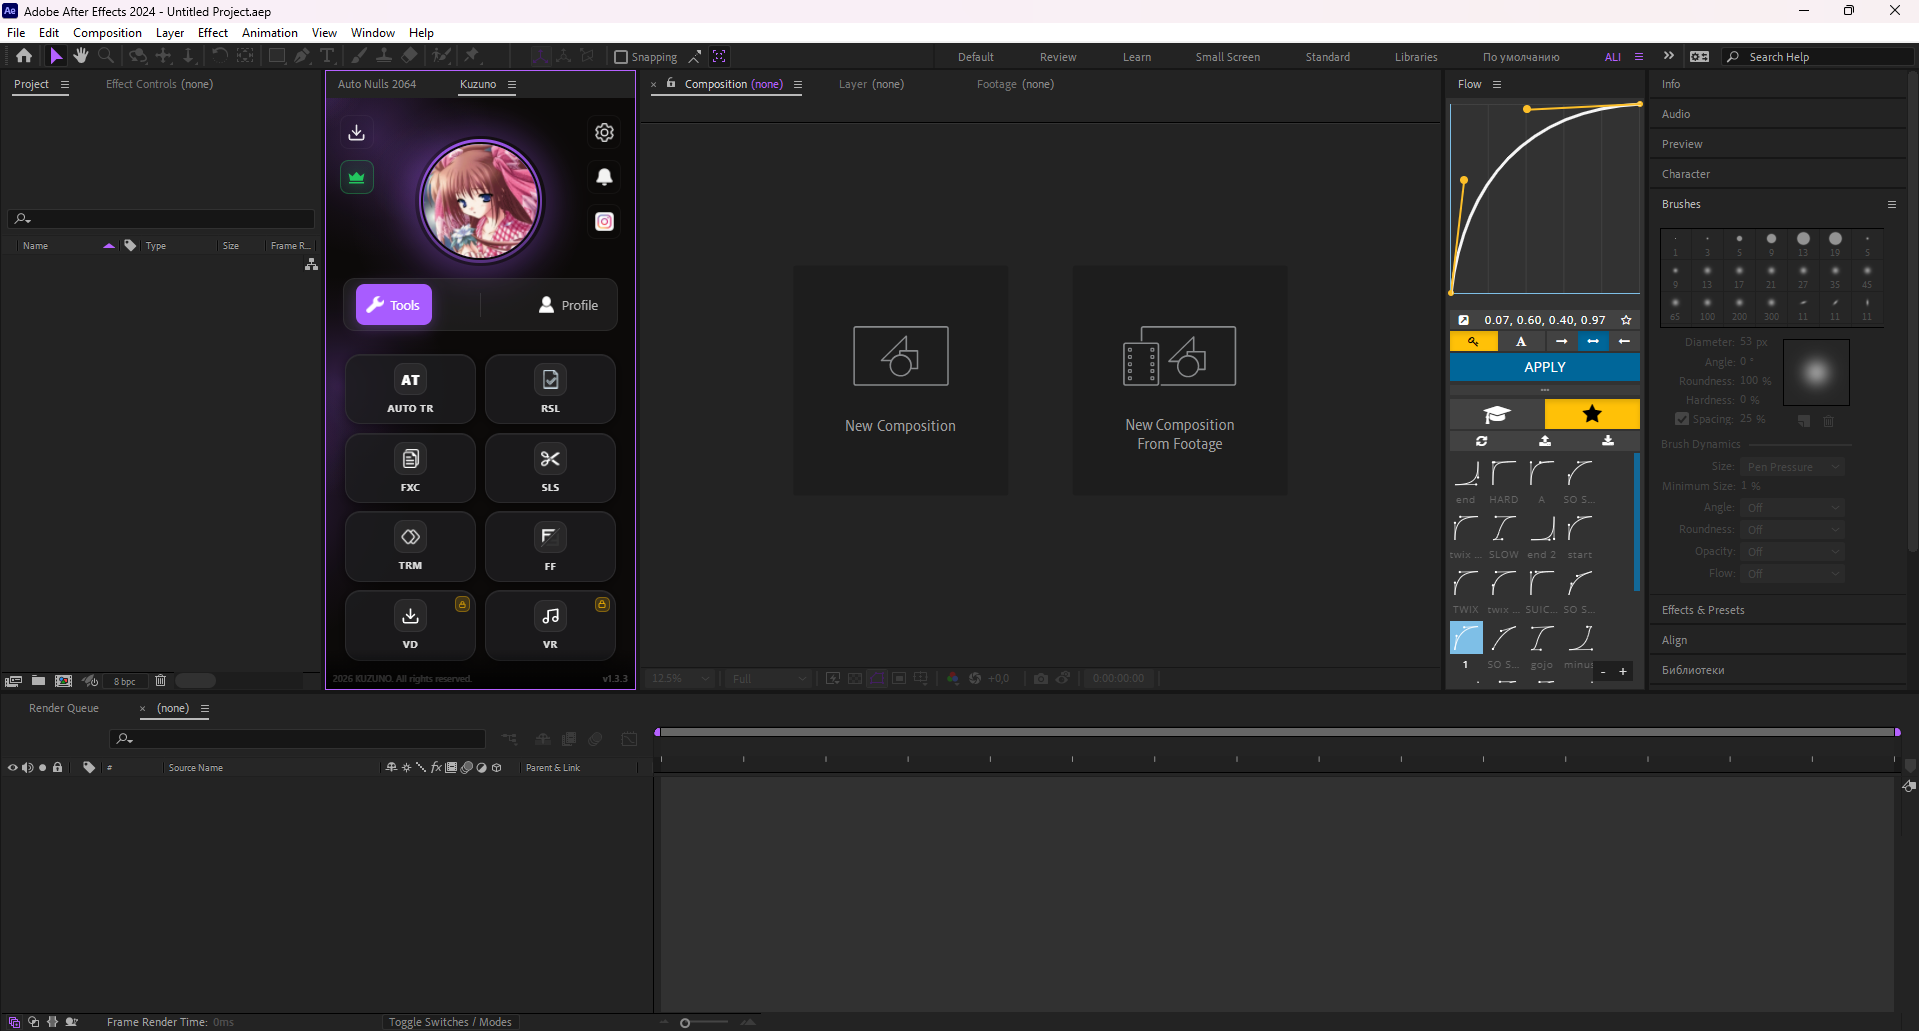Toggle the Flow yellow key mode button

pyautogui.click(x=1473, y=342)
